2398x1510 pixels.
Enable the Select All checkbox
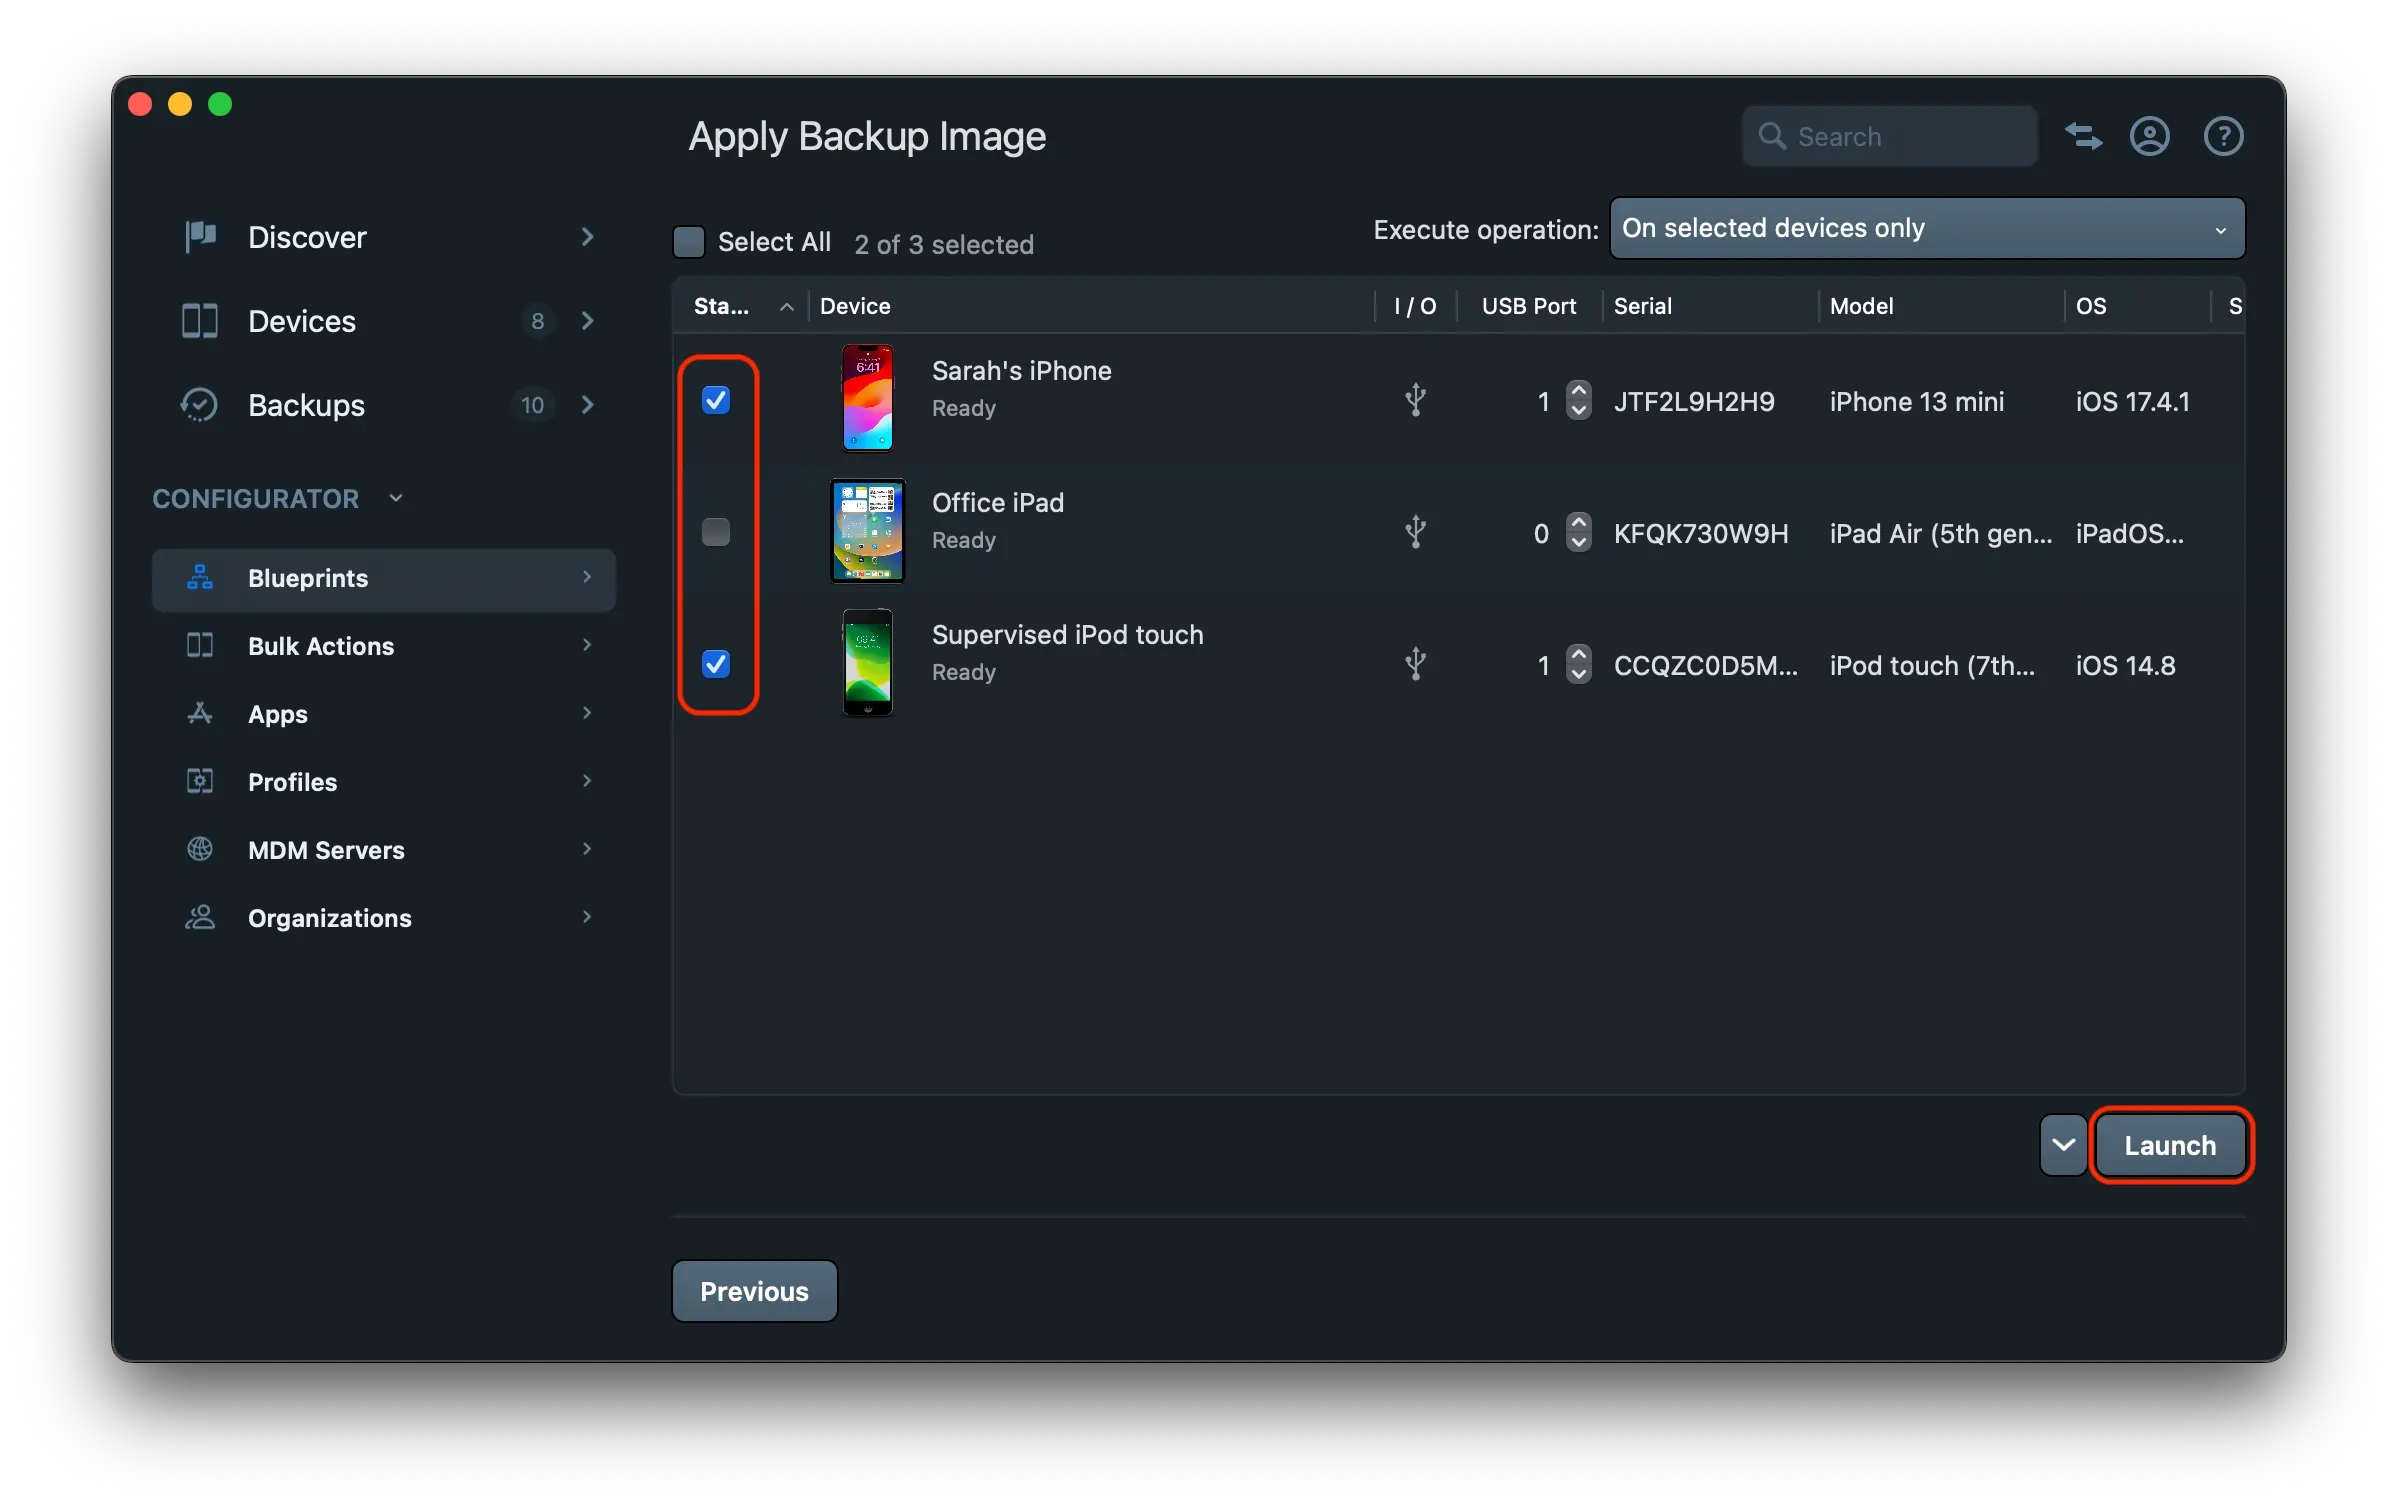pyautogui.click(x=689, y=241)
